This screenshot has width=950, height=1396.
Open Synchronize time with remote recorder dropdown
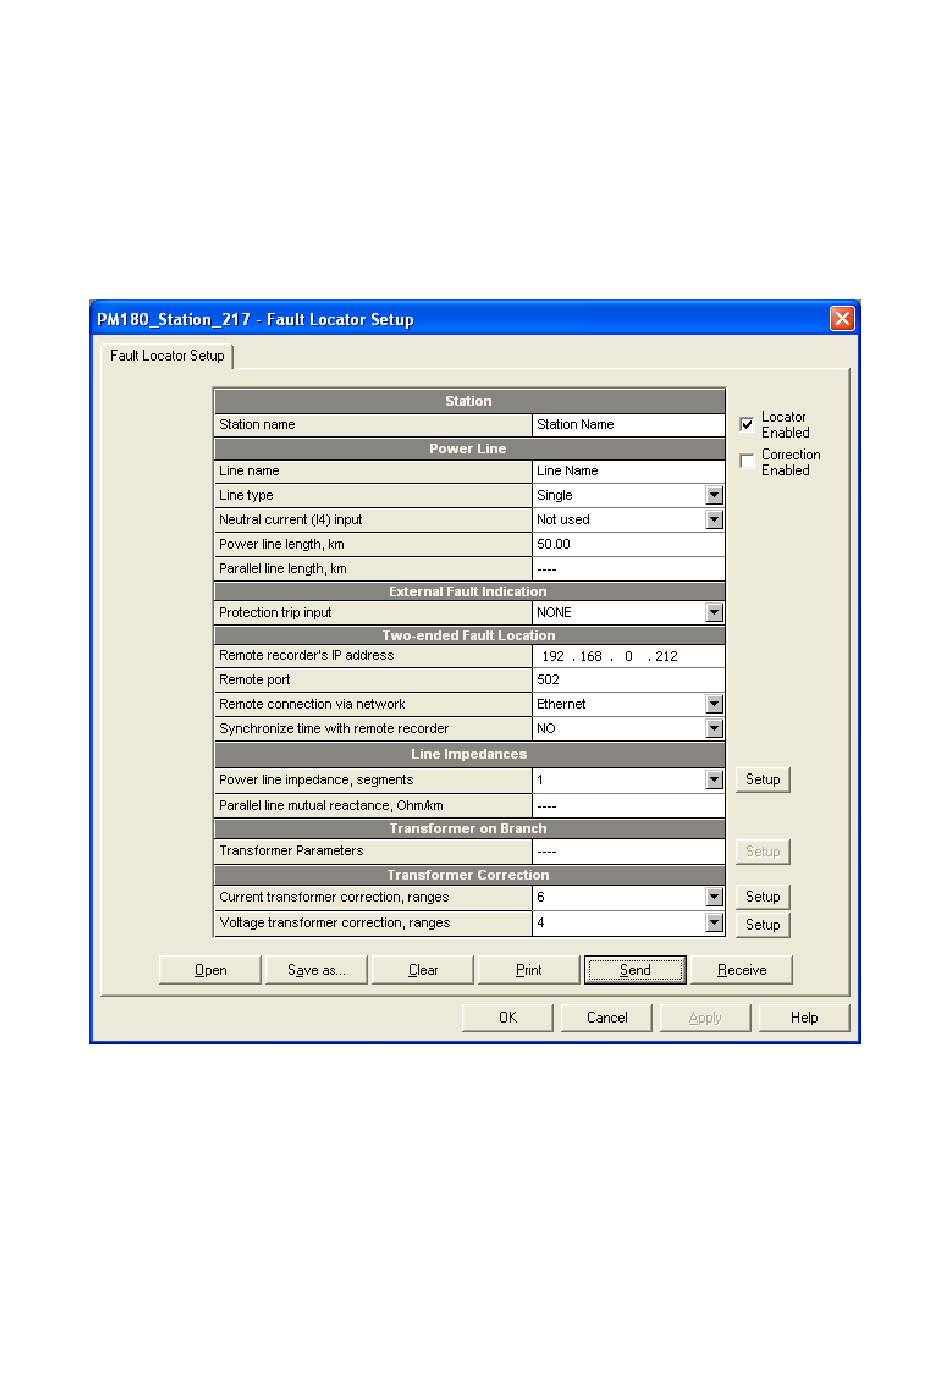tap(714, 729)
